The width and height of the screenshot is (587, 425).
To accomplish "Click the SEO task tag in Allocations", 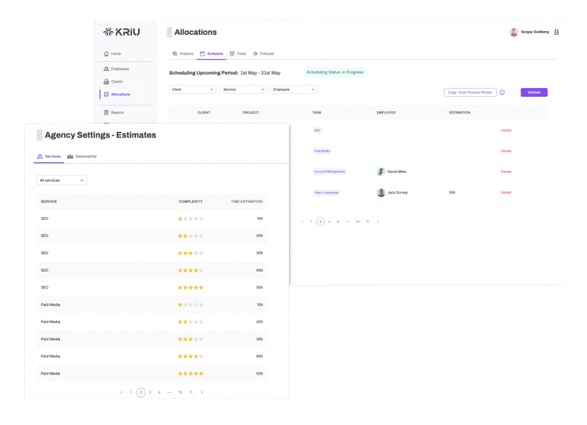I will 317,130.
